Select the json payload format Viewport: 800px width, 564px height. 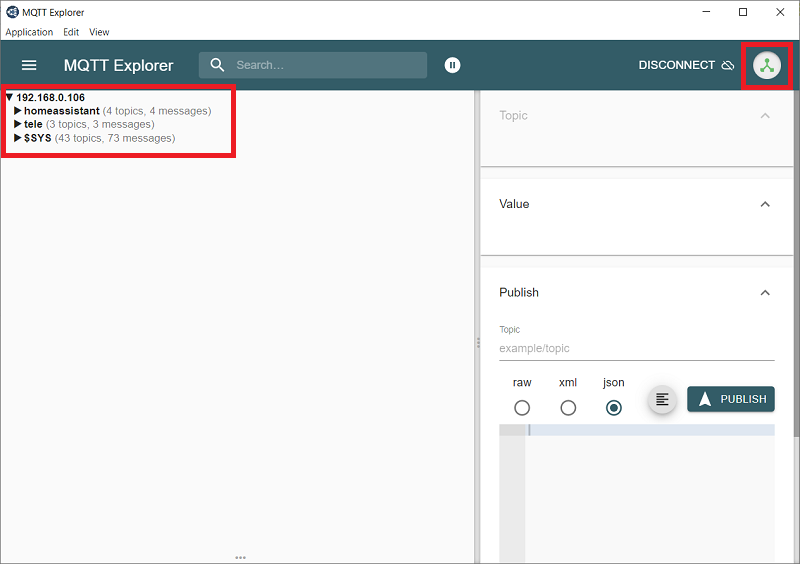(614, 407)
